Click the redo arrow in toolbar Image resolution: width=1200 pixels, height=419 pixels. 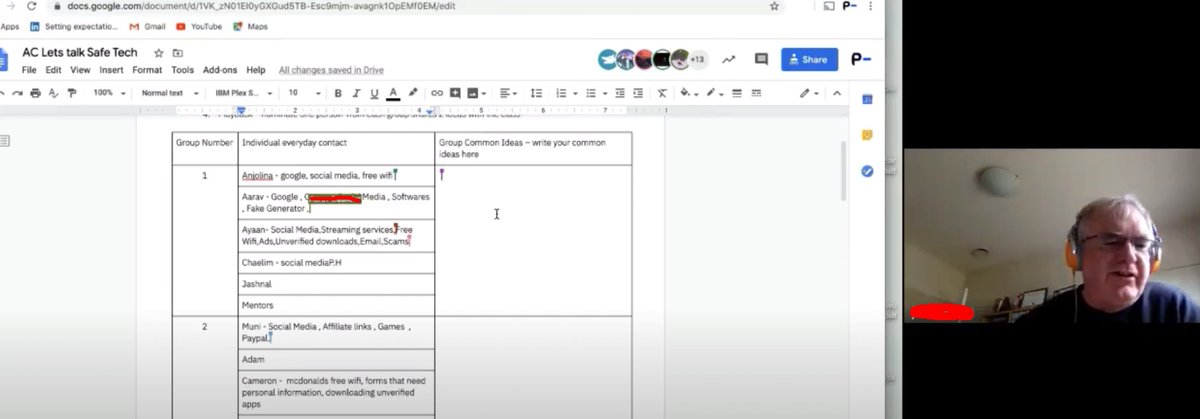[17, 93]
